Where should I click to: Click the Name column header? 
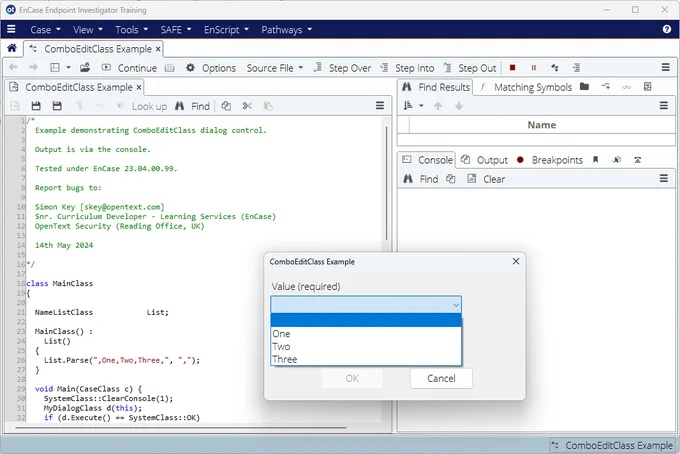tap(542, 125)
